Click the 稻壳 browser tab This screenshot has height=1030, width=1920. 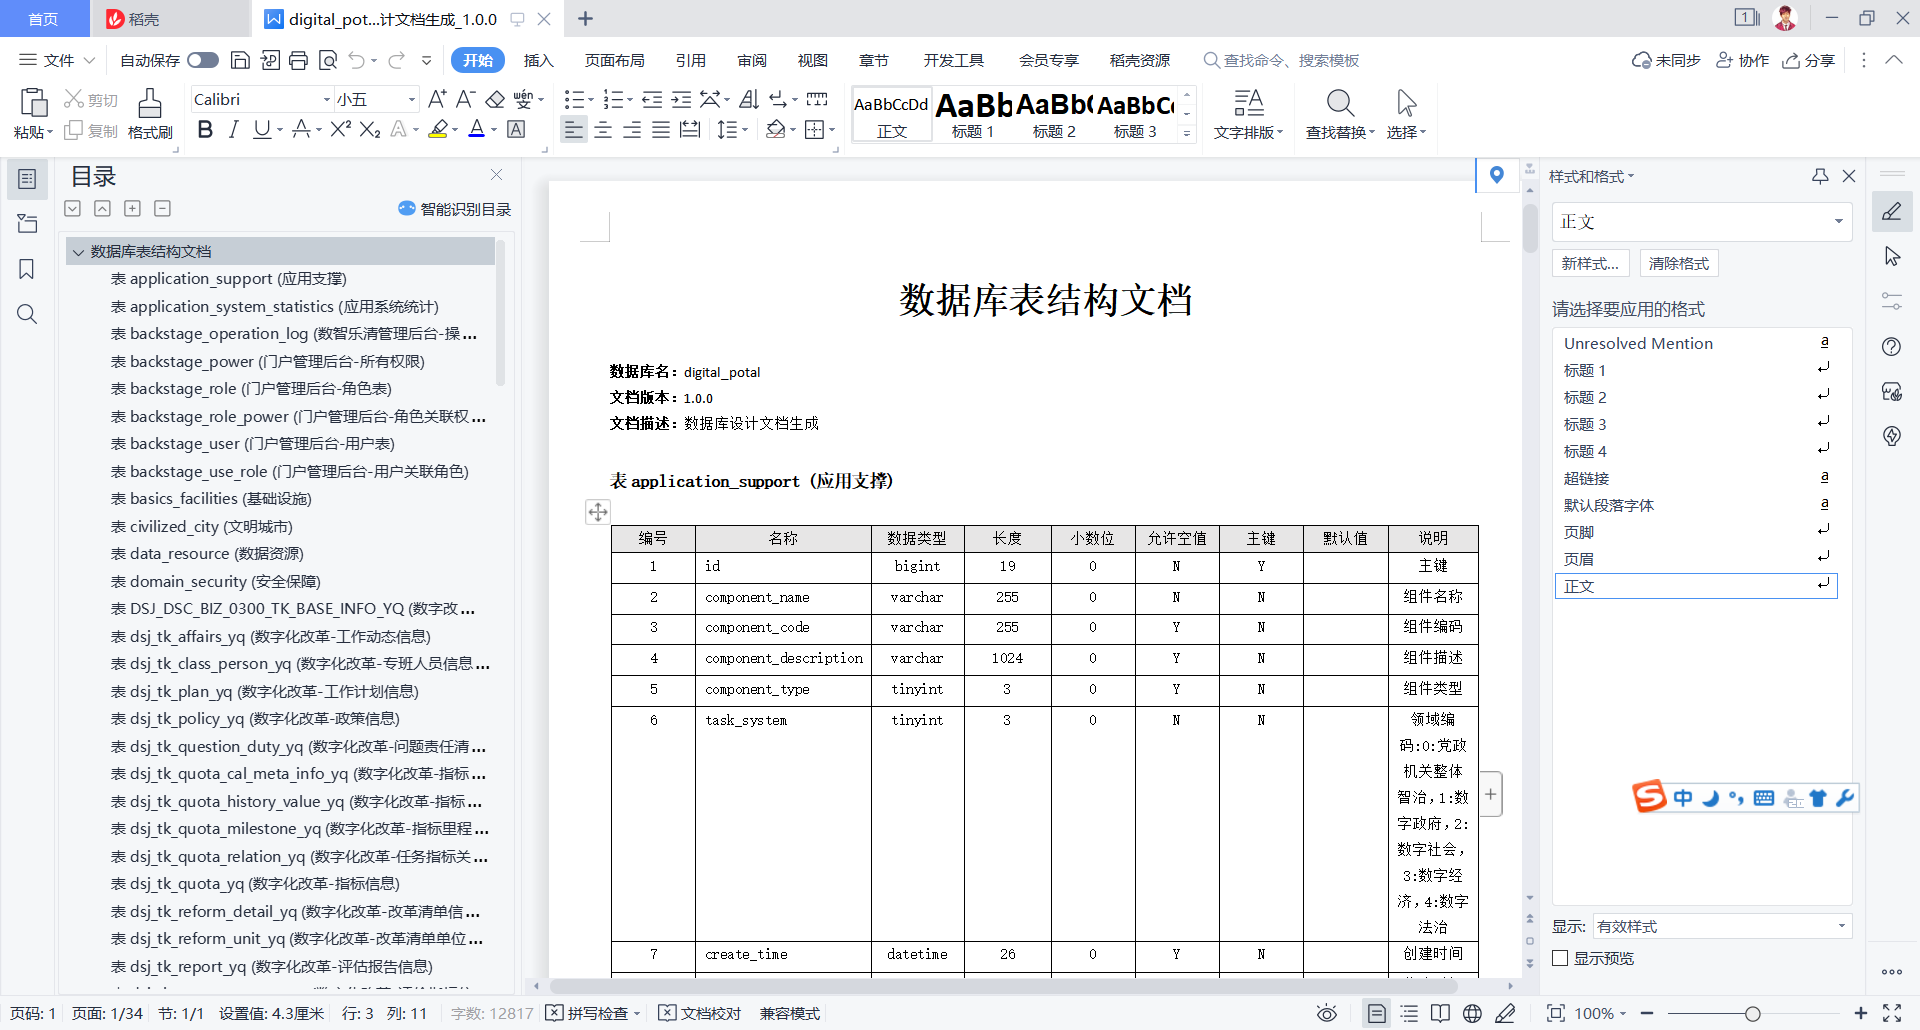point(145,18)
